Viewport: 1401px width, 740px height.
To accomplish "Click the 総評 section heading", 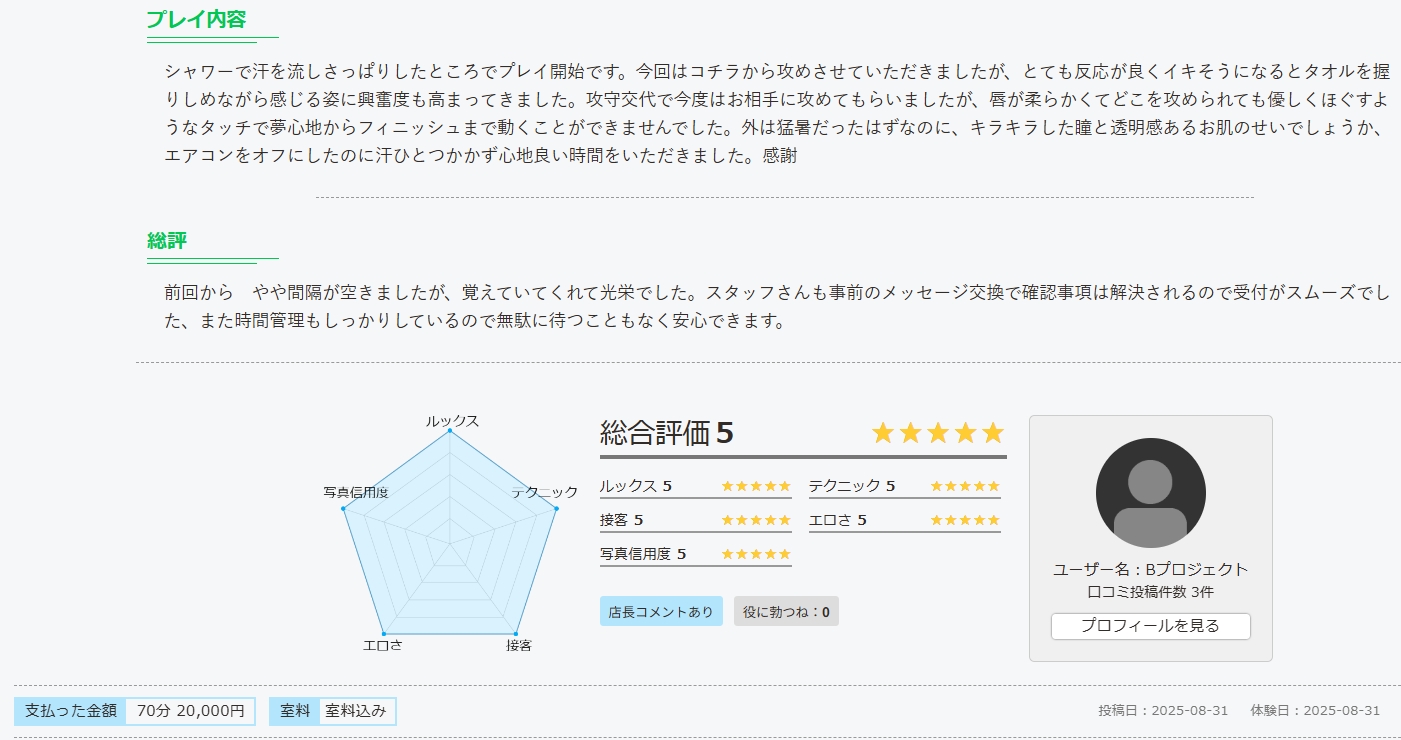I will pos(167,241).
